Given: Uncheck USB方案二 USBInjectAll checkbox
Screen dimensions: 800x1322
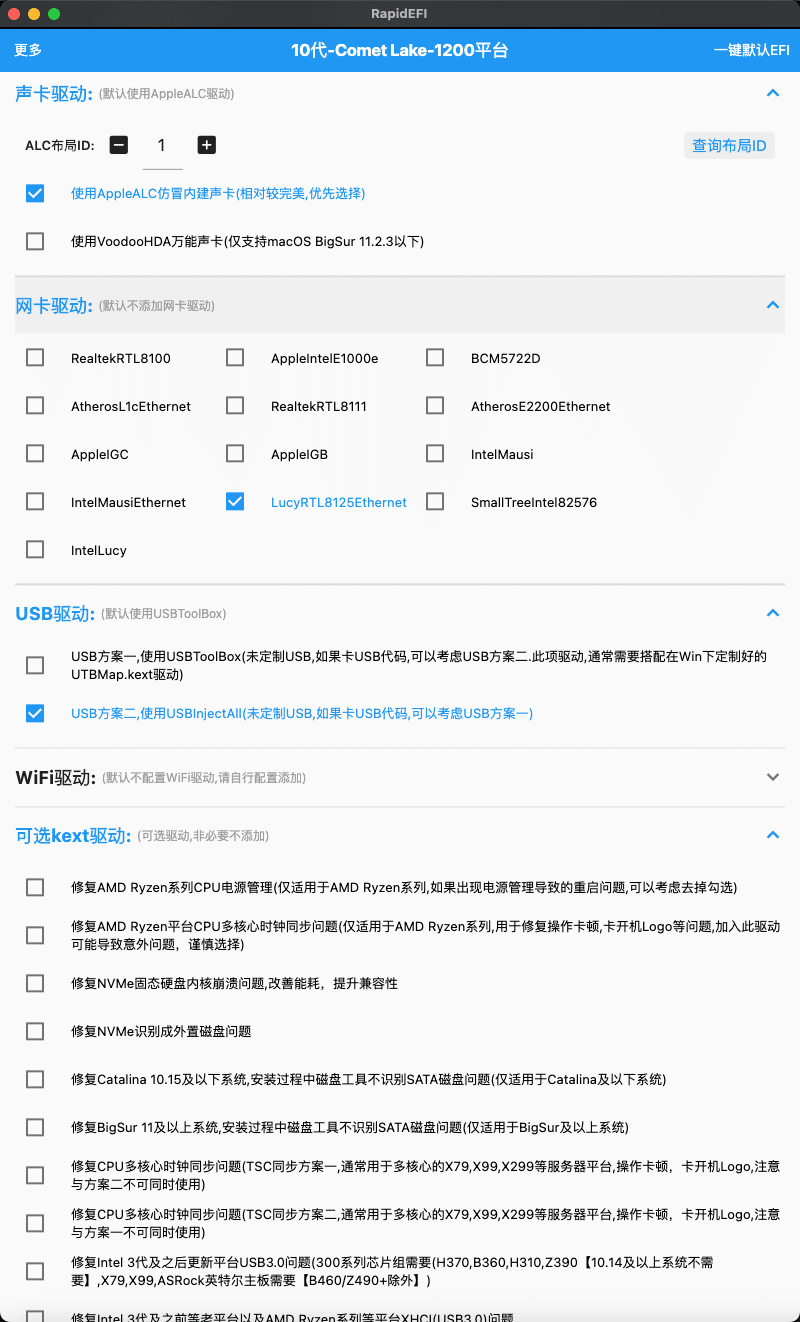Looking at the screenshot, I should click(35, 713).
